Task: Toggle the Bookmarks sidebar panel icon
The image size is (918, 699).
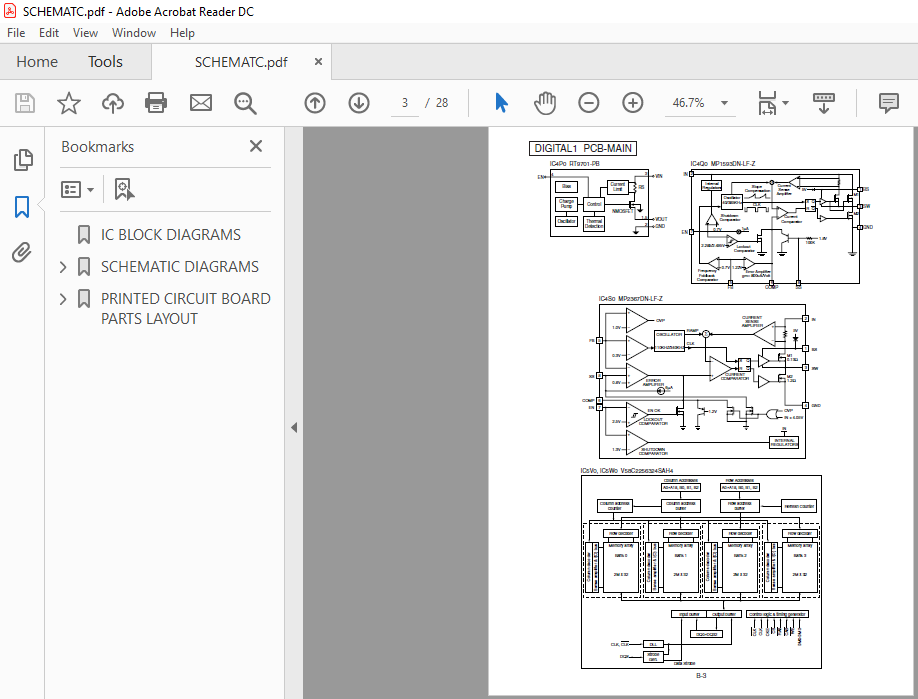Action: coord(22,207)
